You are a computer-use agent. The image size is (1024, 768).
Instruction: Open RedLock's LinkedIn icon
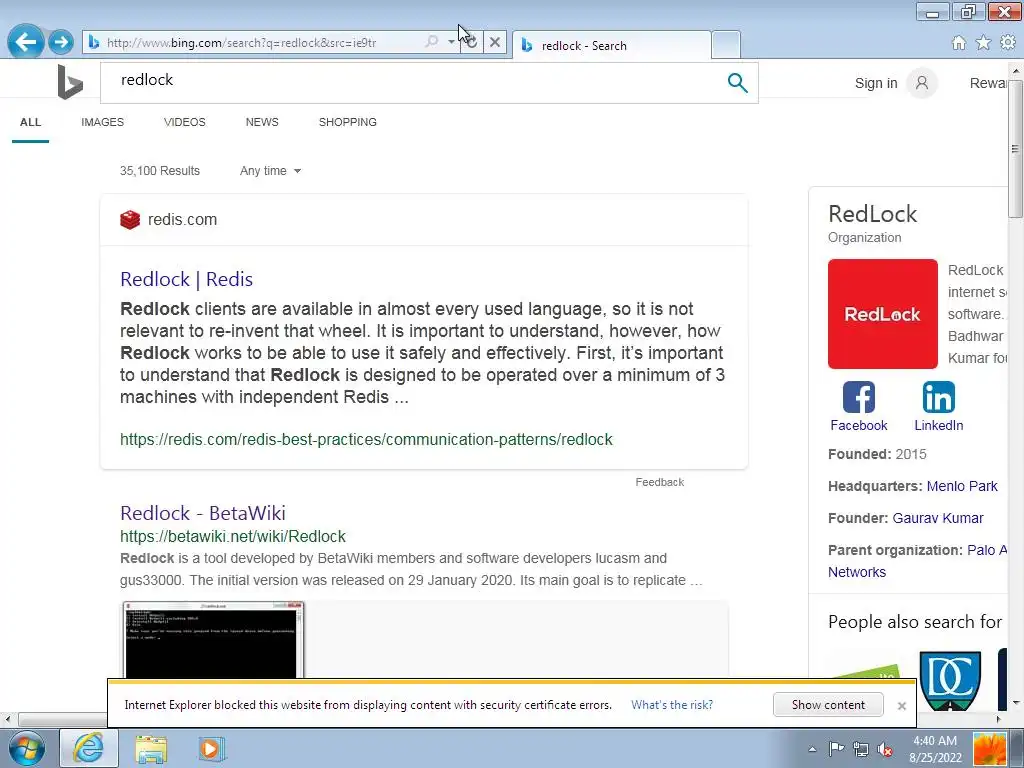pyautogui.click(x=938, y=397)
